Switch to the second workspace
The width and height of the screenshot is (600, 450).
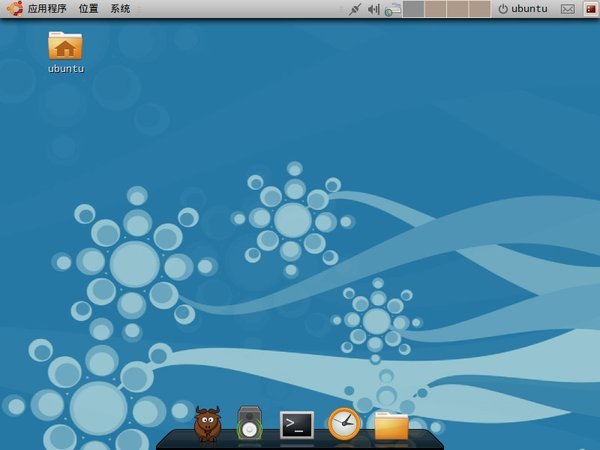(436, 9)
